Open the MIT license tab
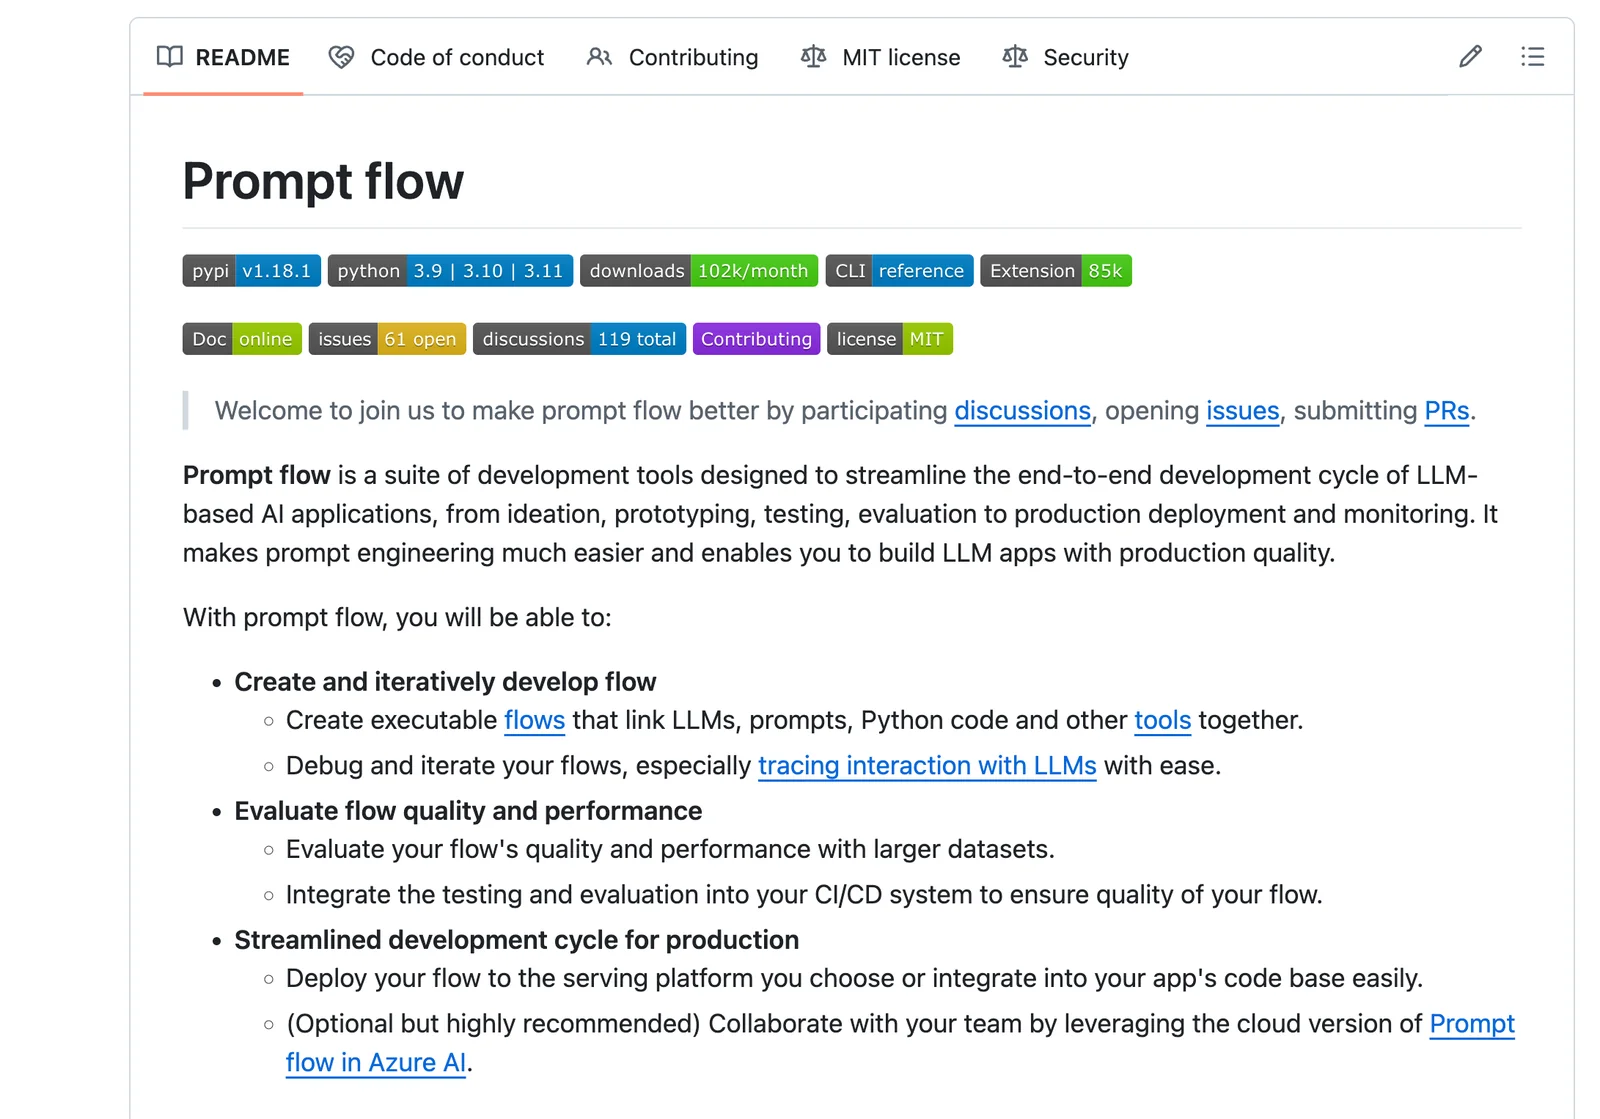The height and width of the screenshot is (1119, 1600). (900, 58)
